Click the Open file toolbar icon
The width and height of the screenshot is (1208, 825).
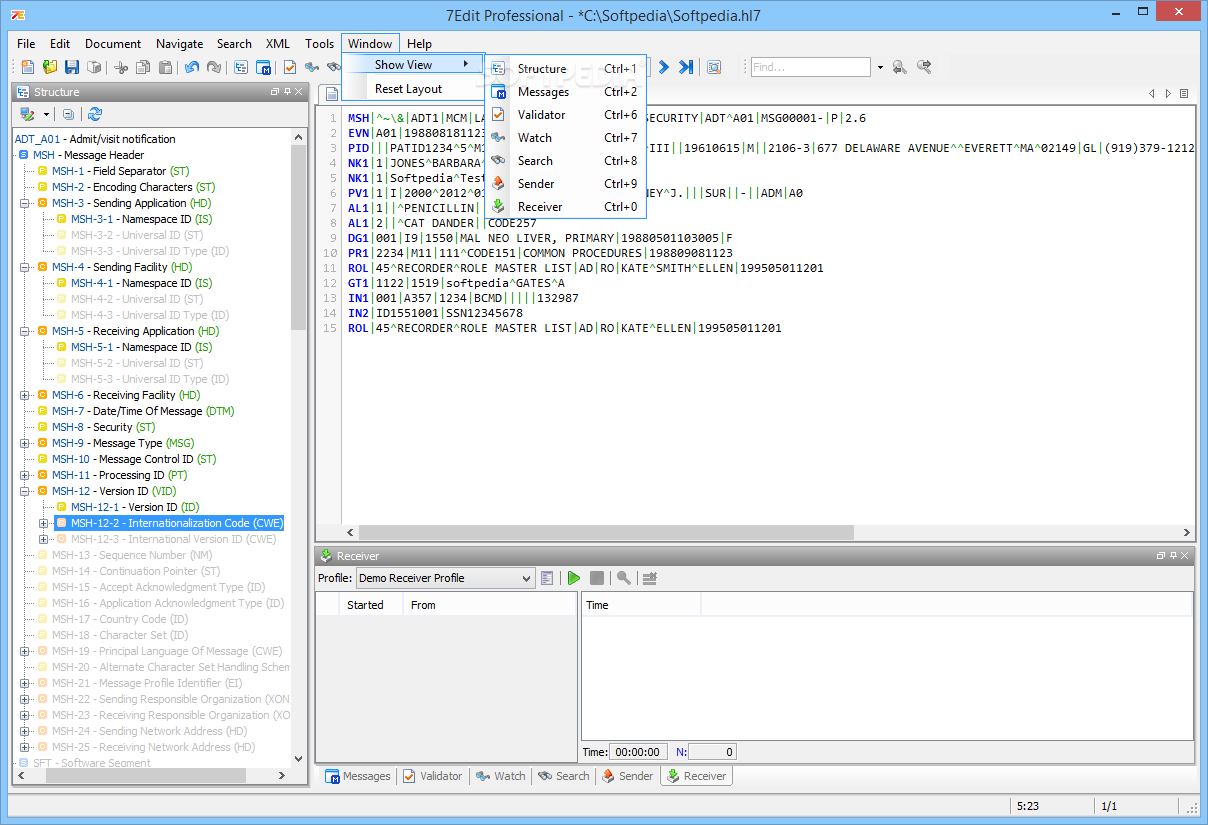click(49, 67)
